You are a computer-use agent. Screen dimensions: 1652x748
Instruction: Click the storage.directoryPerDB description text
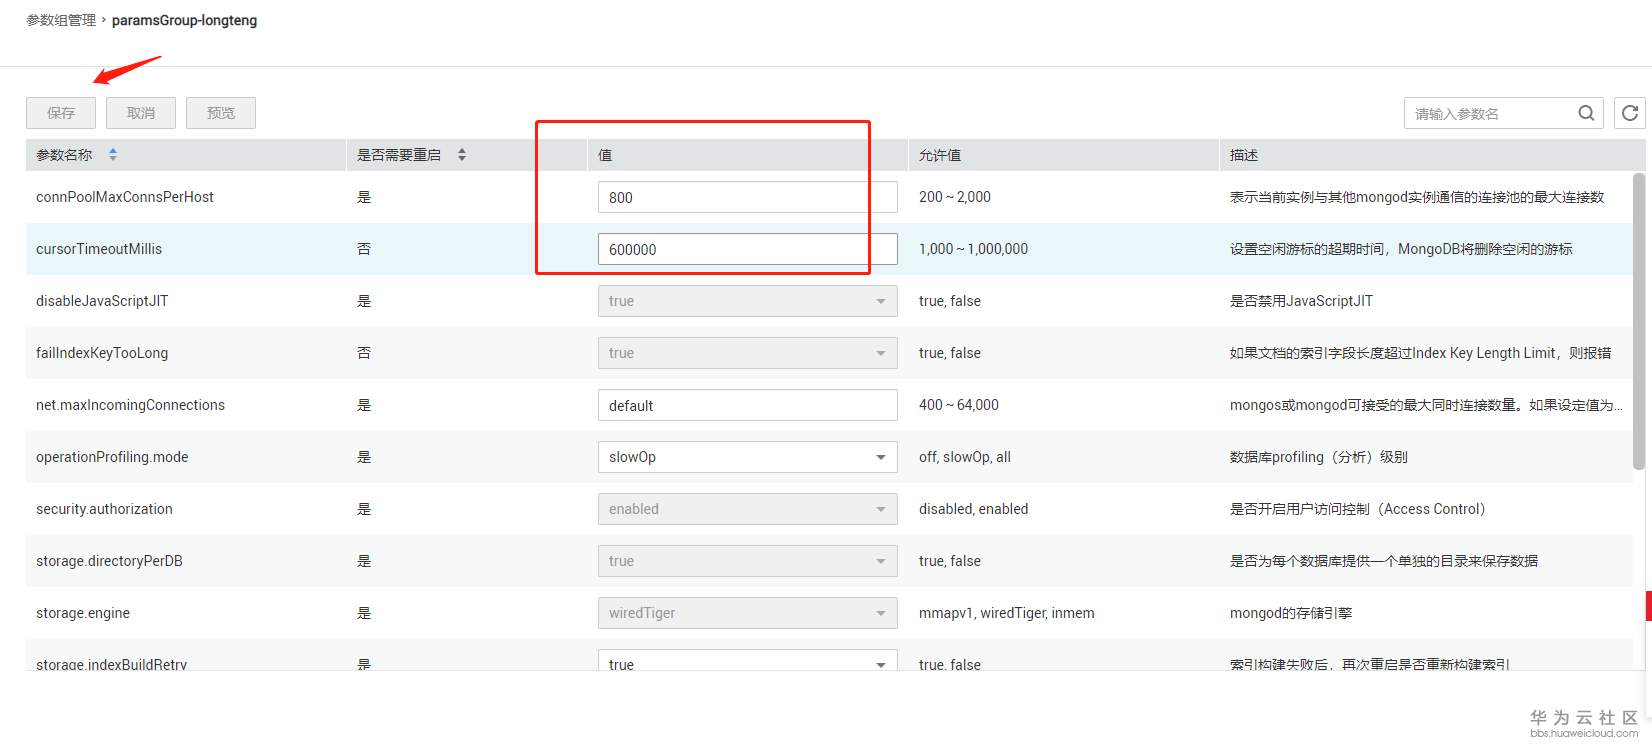click(1384, 561)
